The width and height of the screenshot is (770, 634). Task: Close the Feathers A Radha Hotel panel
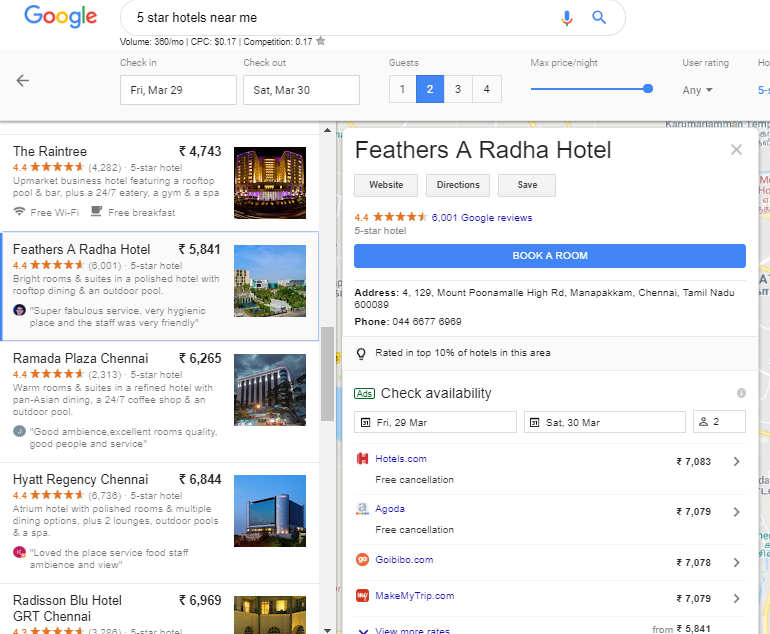[x=736, y=149]
